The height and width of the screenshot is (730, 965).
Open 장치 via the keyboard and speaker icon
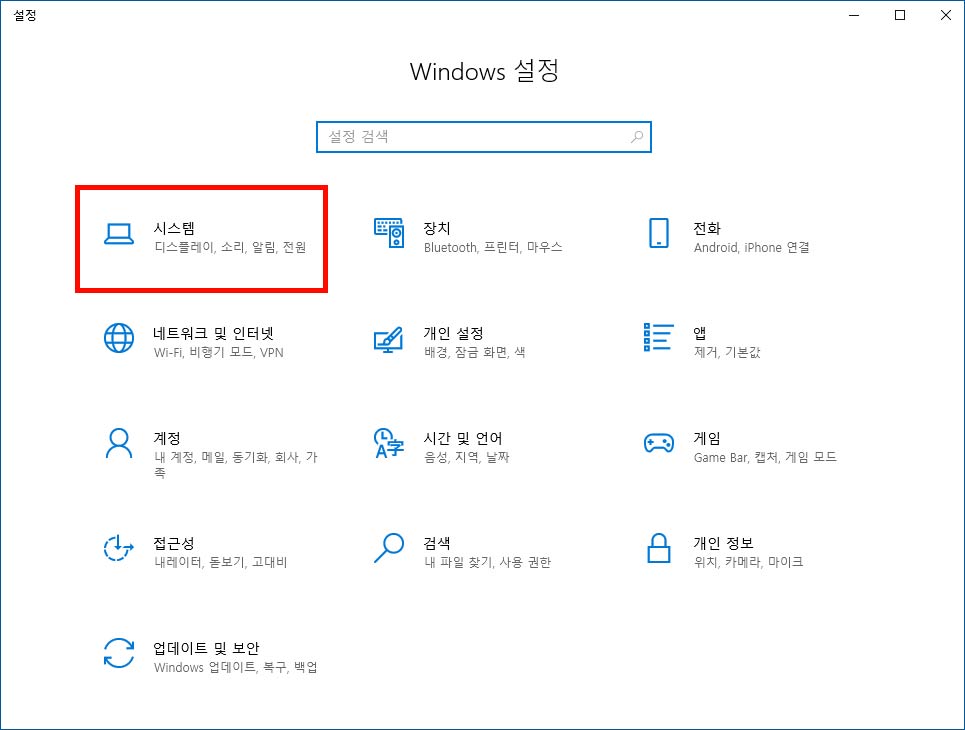pyautogui.click(x=389, y=233)
